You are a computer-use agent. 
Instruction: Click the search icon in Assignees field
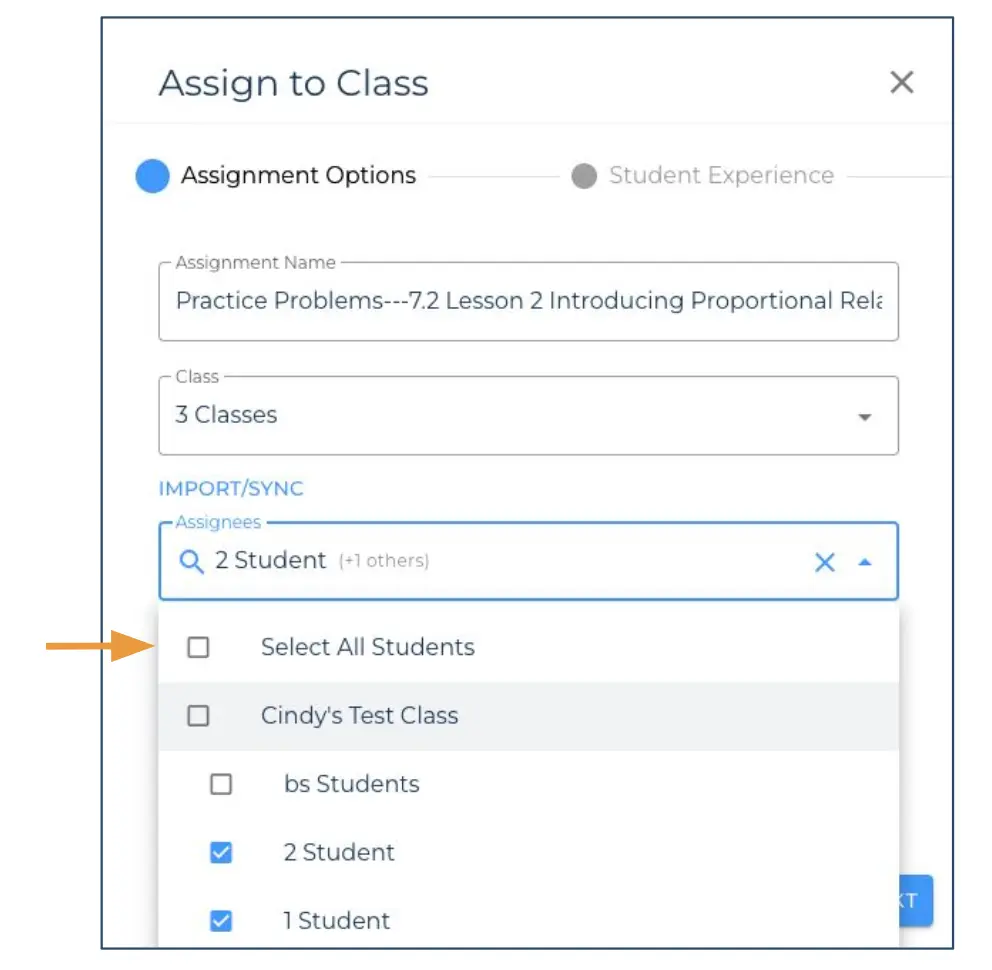(x=190, y=561)
